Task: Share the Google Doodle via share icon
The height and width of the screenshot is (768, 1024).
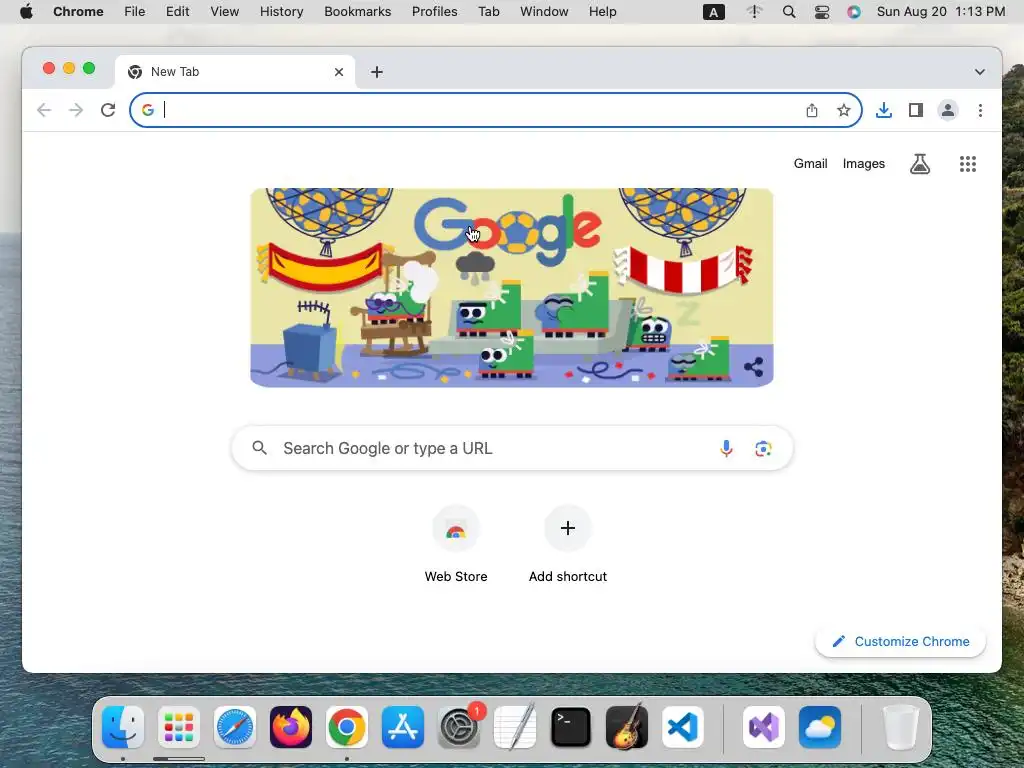Action: 754,366
